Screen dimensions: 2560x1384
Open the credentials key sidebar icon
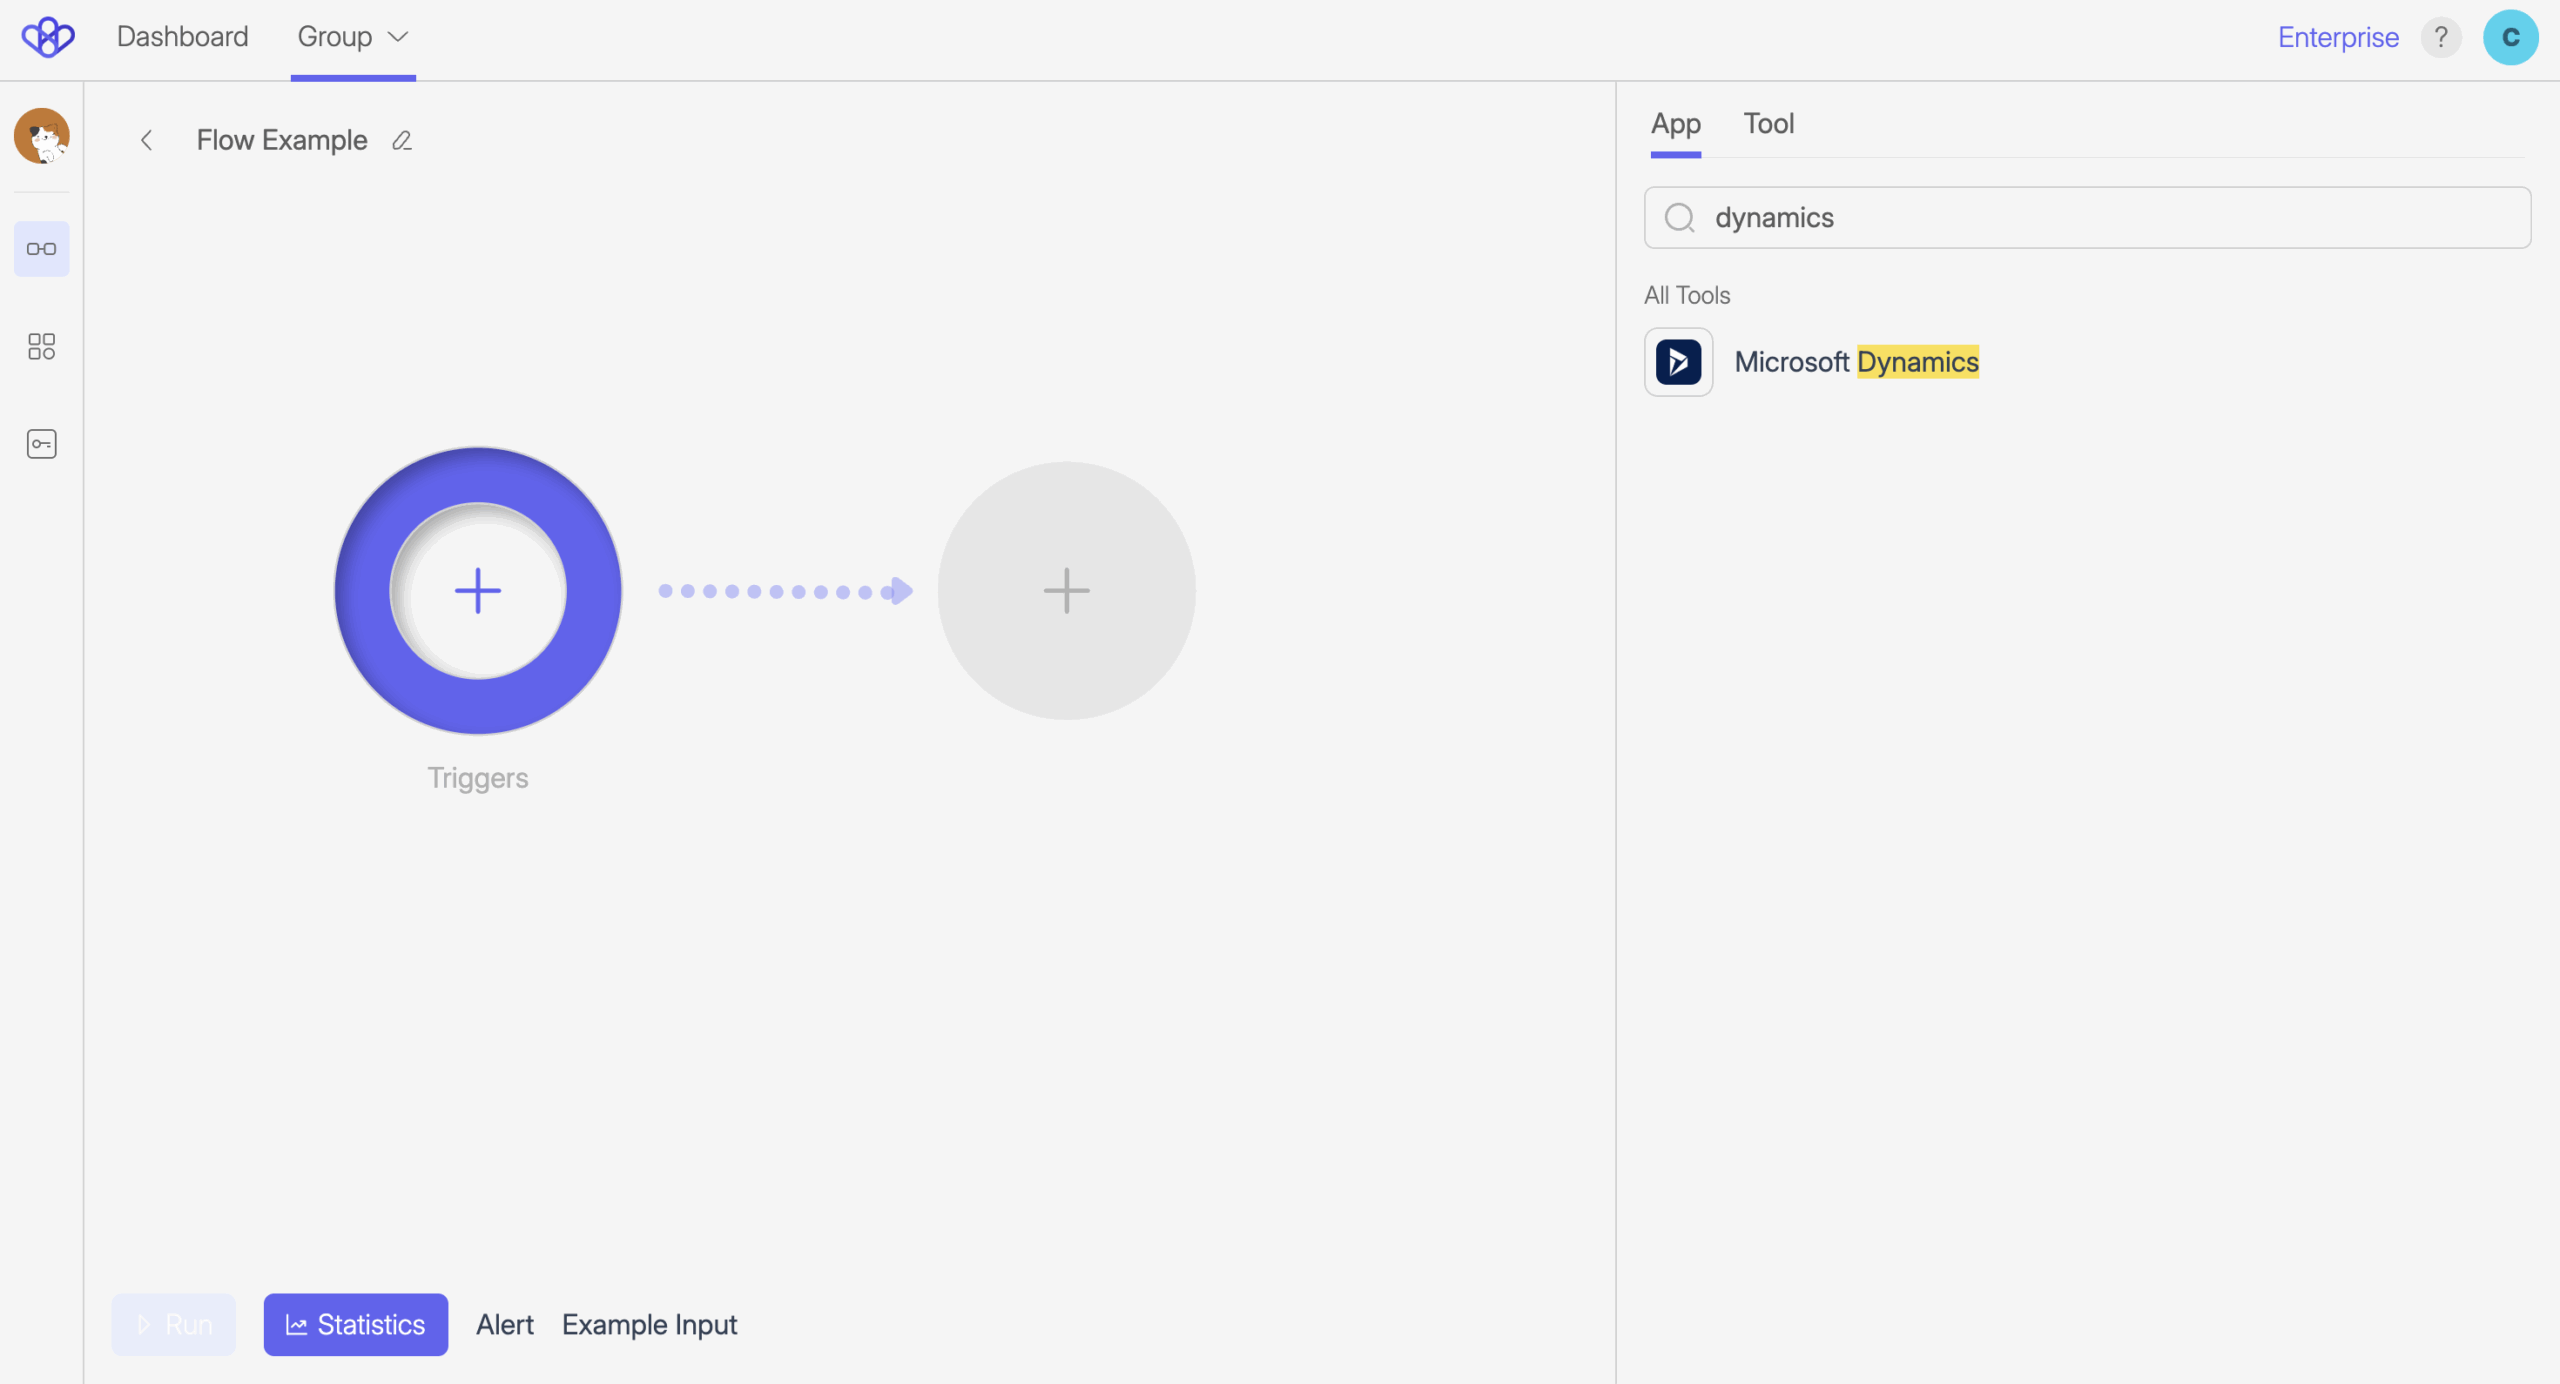coord(41,444)
